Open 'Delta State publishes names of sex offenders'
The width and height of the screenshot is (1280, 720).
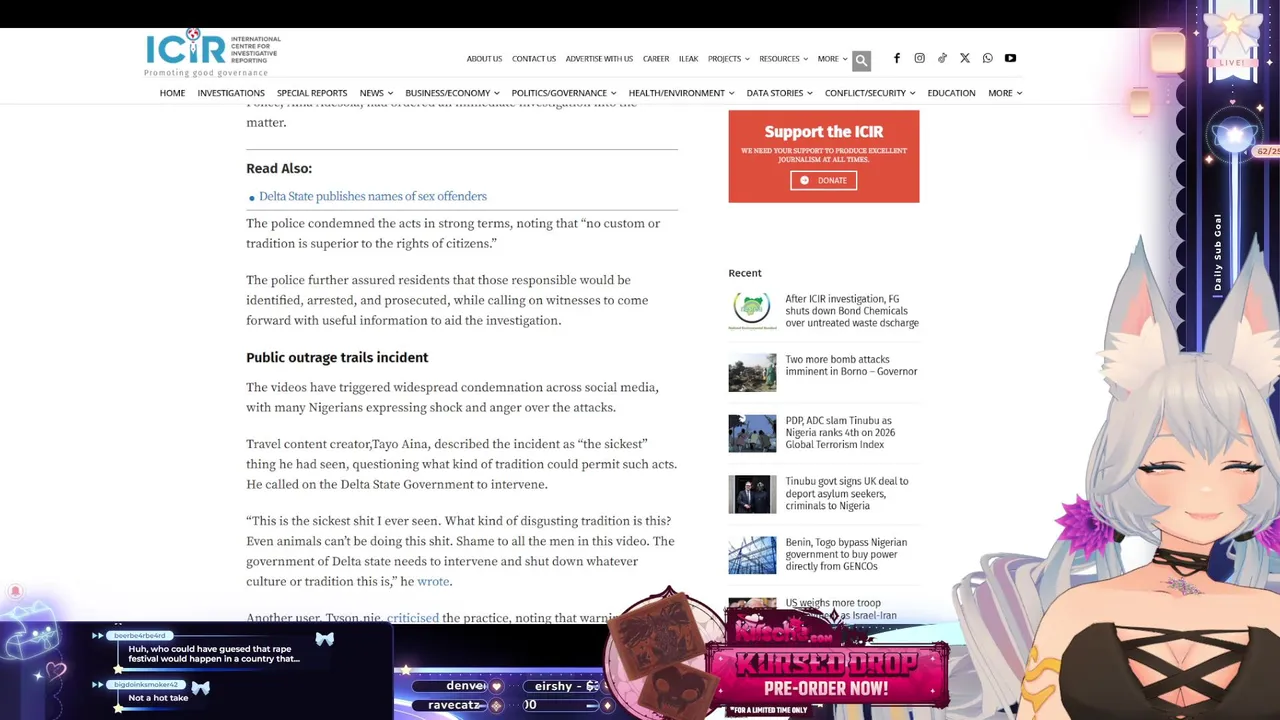tap(372, 196)
